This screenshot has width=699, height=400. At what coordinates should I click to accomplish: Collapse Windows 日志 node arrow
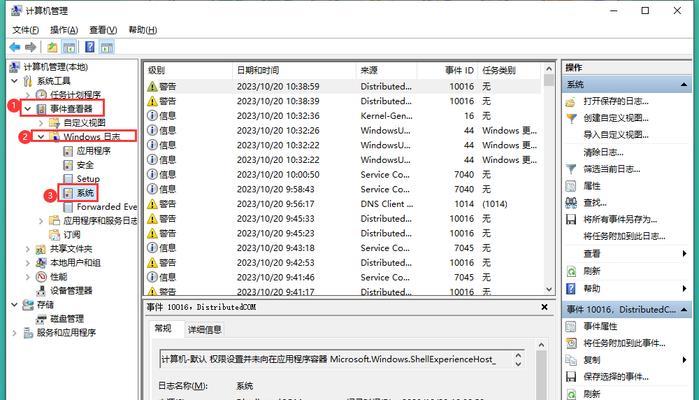point(41,136)
